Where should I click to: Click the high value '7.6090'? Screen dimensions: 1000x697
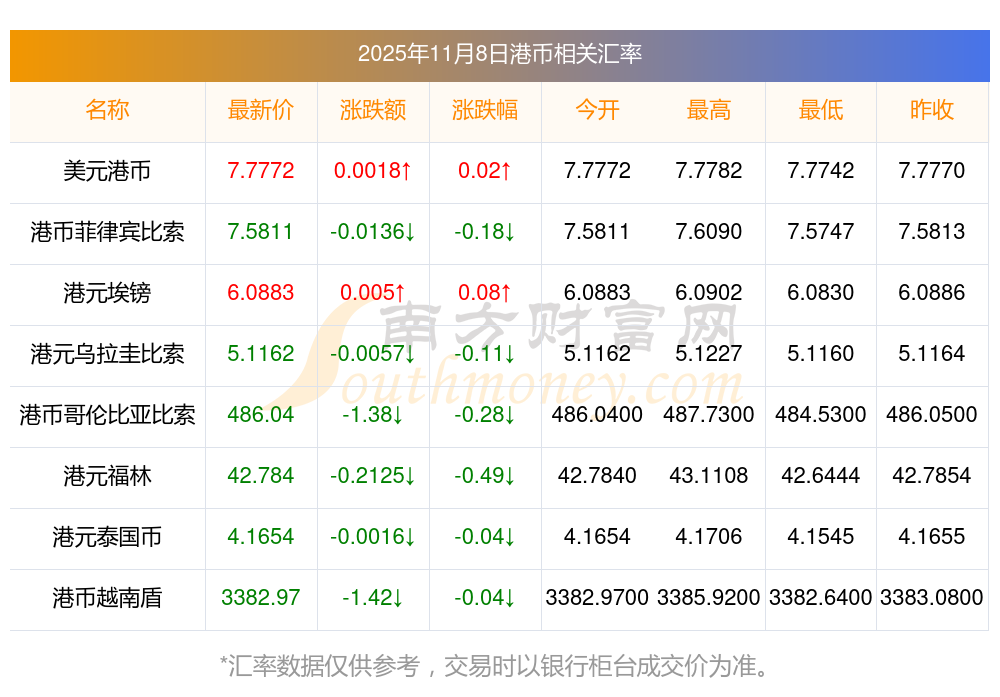point(709,231)
